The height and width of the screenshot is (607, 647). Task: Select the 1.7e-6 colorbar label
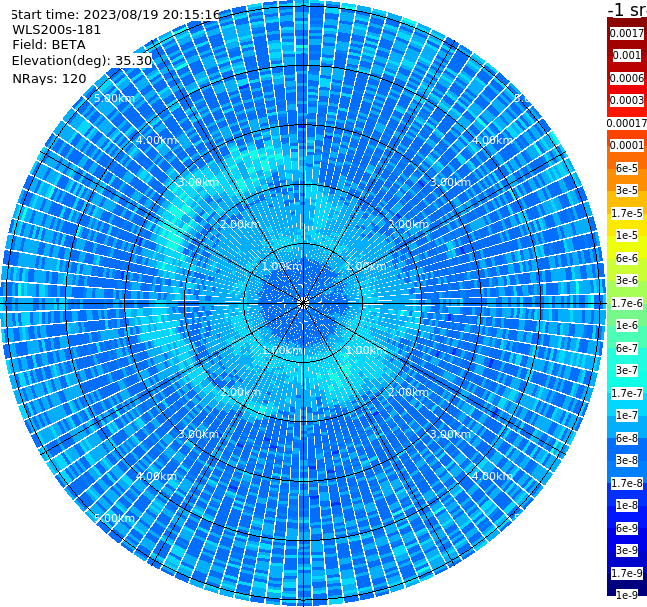627,303
